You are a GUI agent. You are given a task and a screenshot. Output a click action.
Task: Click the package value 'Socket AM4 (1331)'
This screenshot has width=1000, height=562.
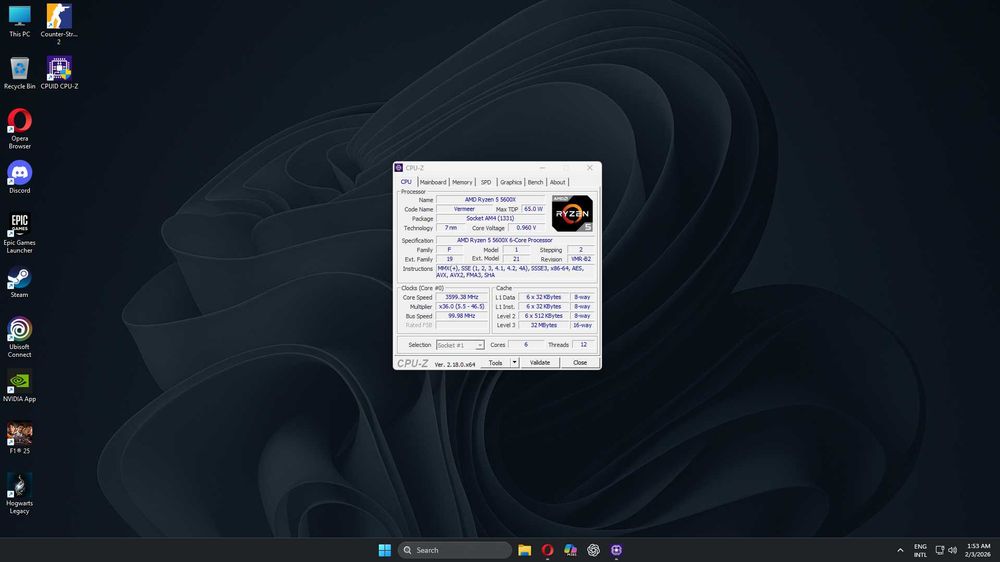tap(490, 218)
